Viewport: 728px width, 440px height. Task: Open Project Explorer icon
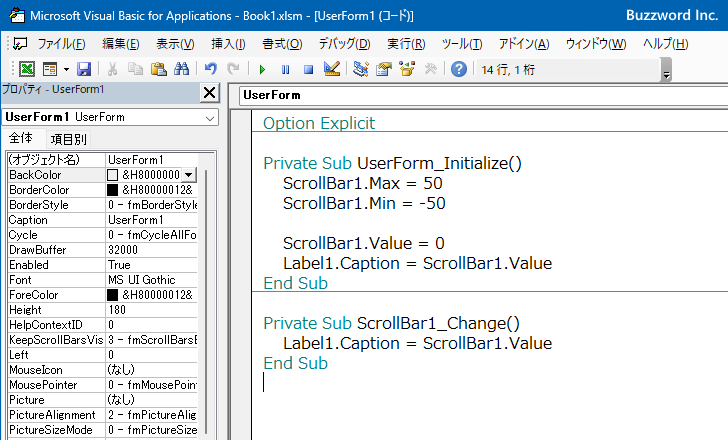coord(361,69)
